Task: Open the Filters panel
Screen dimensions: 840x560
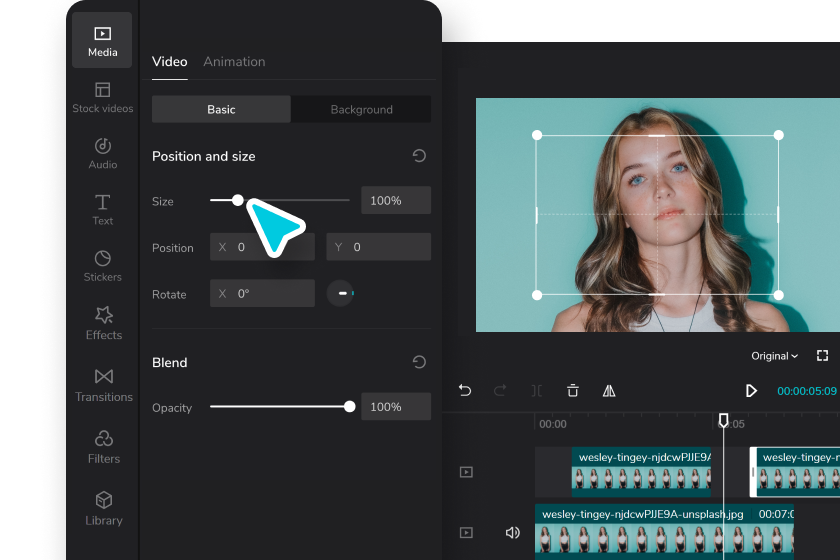Action: point(103,447)
